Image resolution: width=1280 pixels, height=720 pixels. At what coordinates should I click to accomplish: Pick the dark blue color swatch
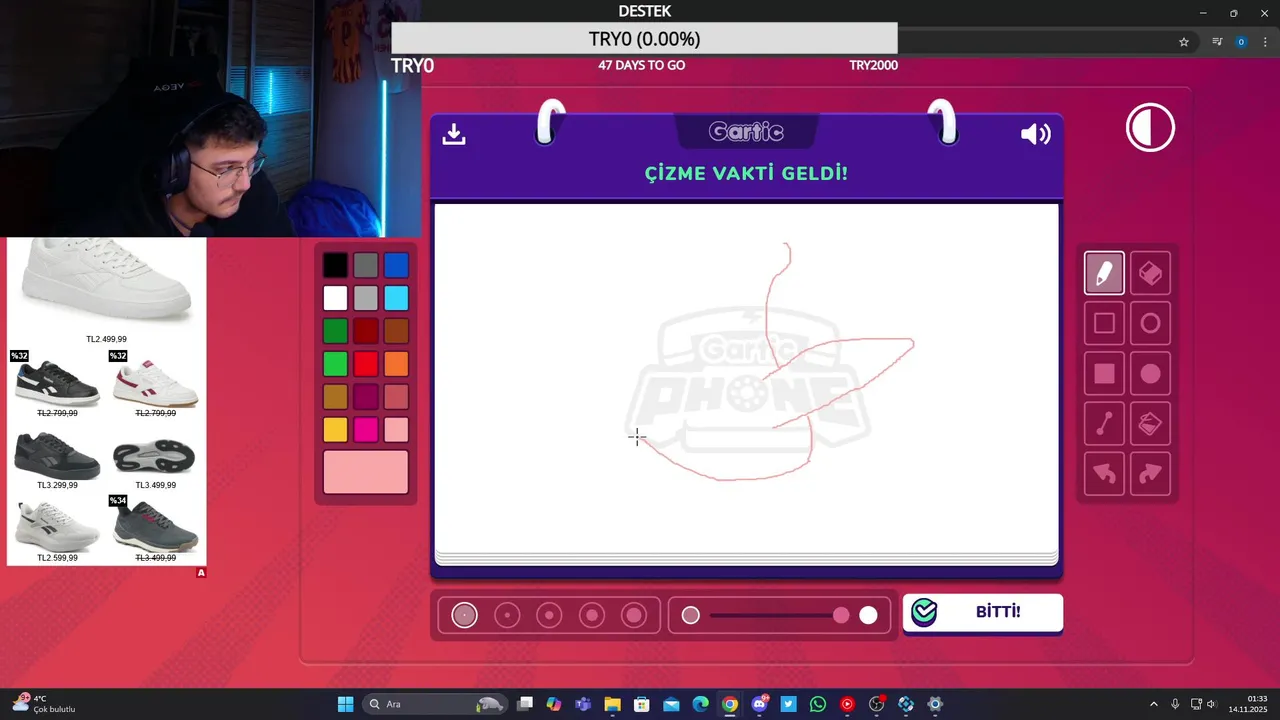point(397,265)
